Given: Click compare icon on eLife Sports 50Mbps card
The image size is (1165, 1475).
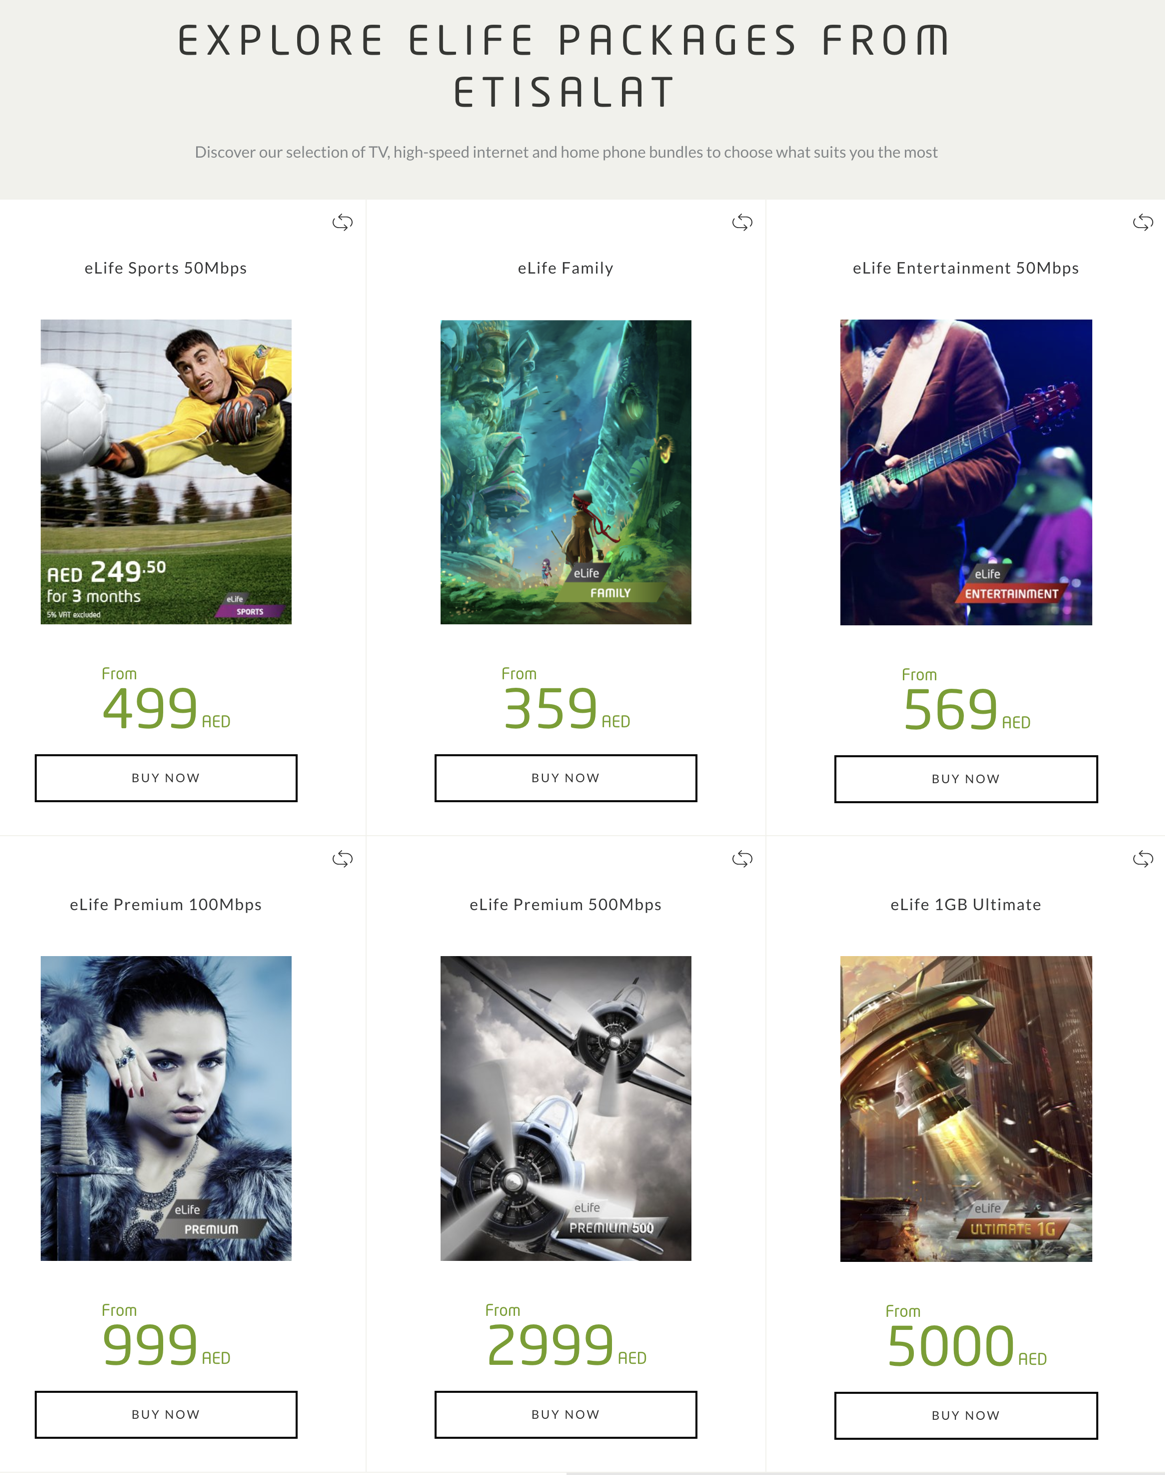Looking at the screenshot, I should (x=342, y=222).
